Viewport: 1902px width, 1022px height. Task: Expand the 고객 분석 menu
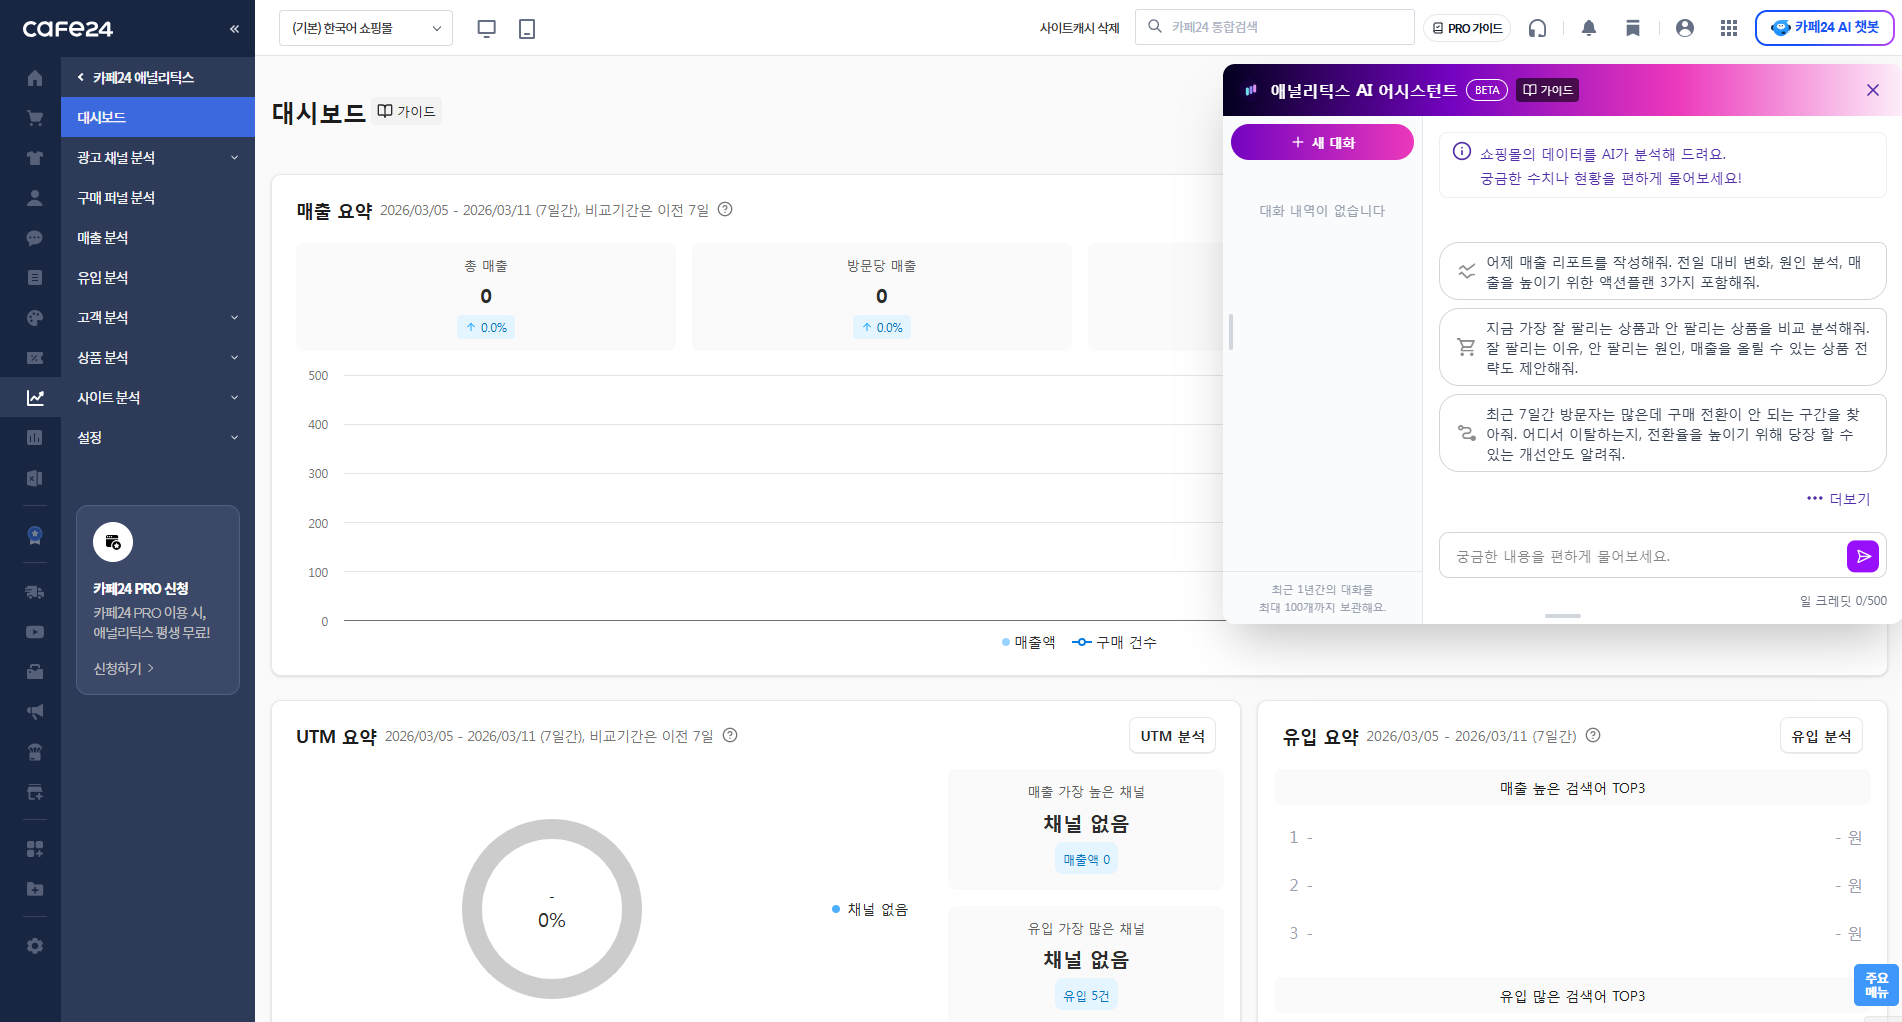[x=158, y=318]
